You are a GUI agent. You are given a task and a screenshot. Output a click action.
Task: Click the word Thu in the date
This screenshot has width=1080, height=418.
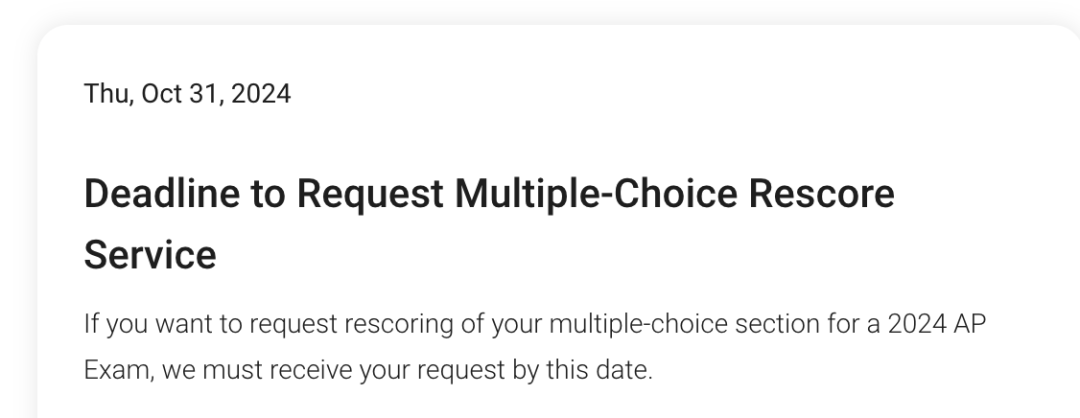click(x=101, y=96)
